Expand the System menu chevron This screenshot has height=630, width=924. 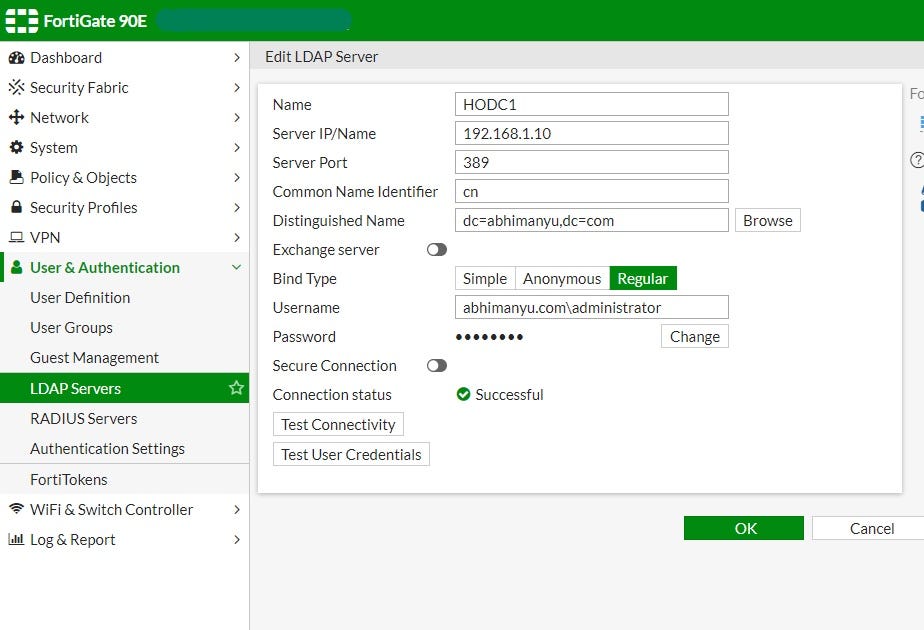click(236, 148)
